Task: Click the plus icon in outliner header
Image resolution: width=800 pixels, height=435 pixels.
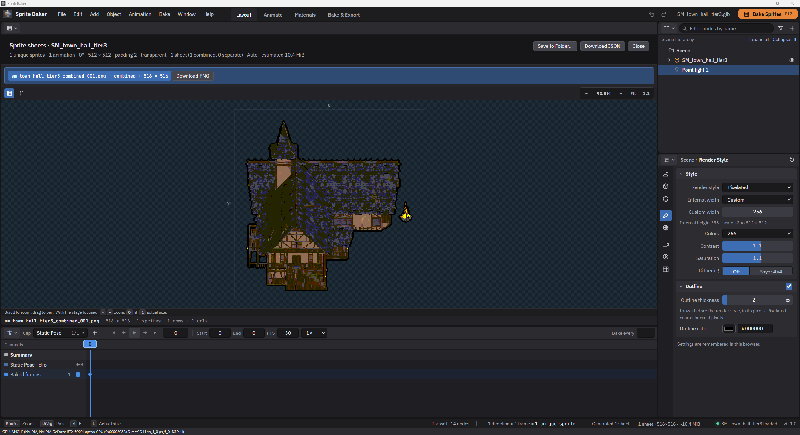Action: point(792,29)
